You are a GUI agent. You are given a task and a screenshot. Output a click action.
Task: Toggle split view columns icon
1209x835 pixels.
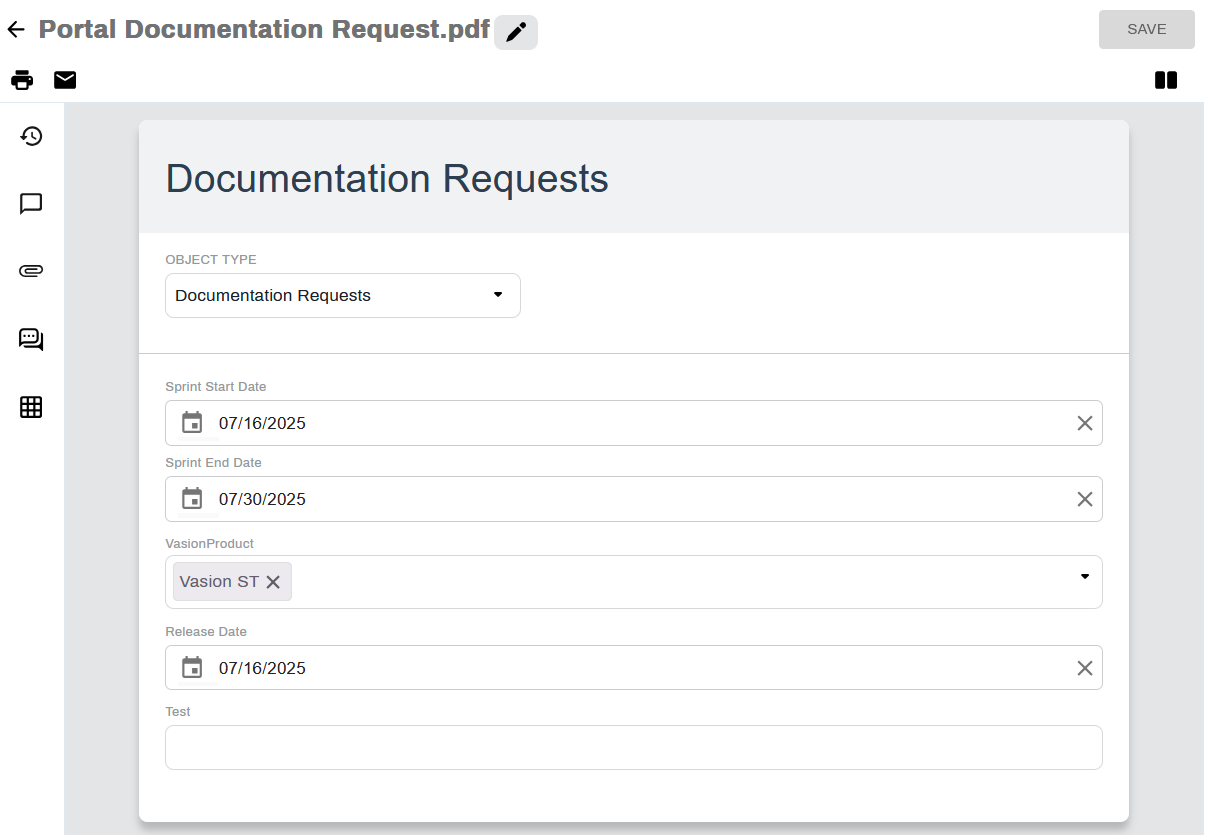pos(1166,80)
